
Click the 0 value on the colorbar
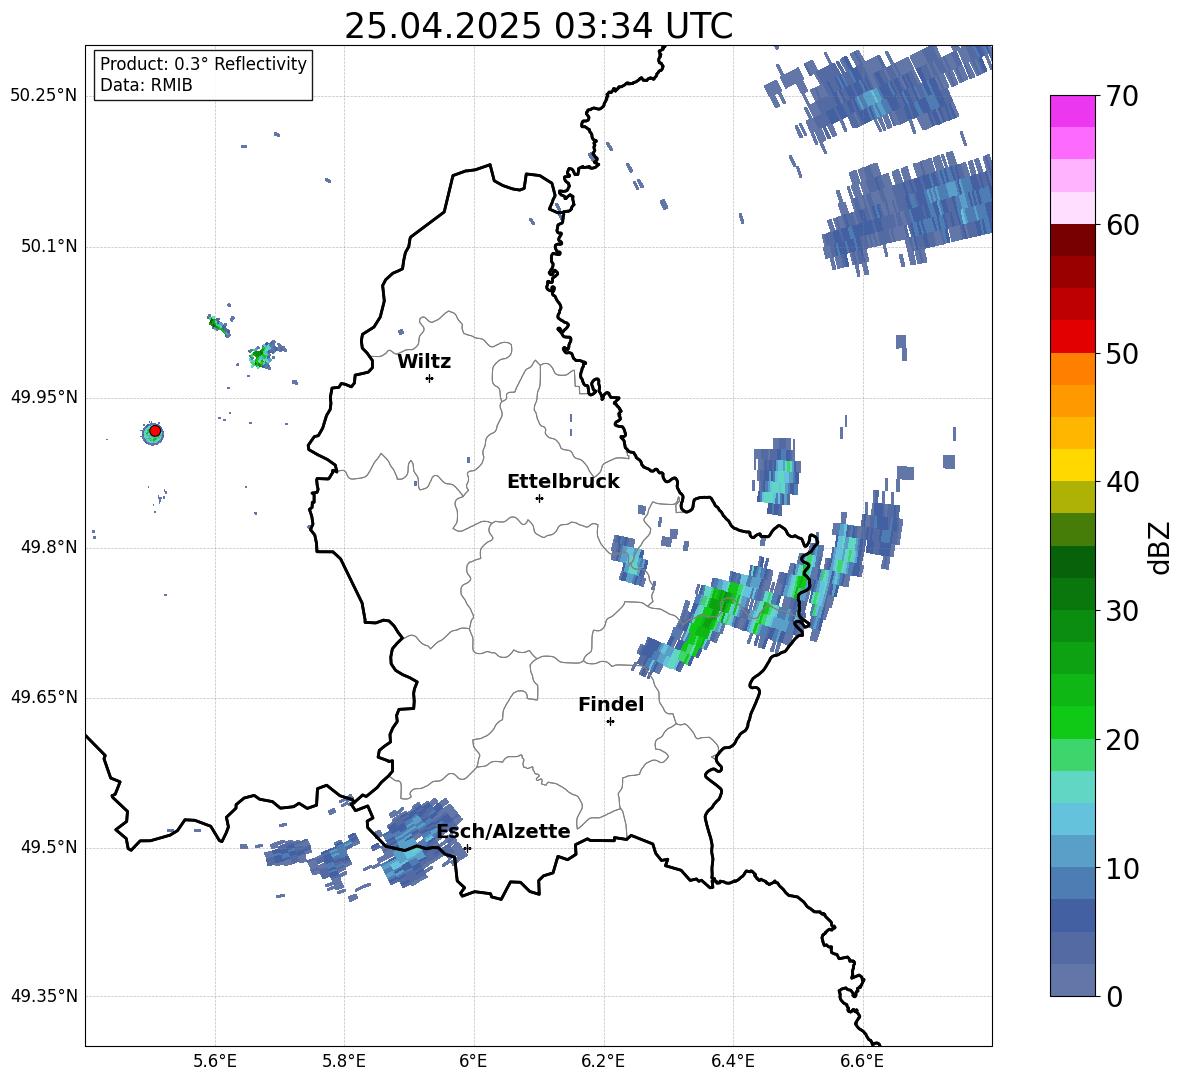point(1115,996)
